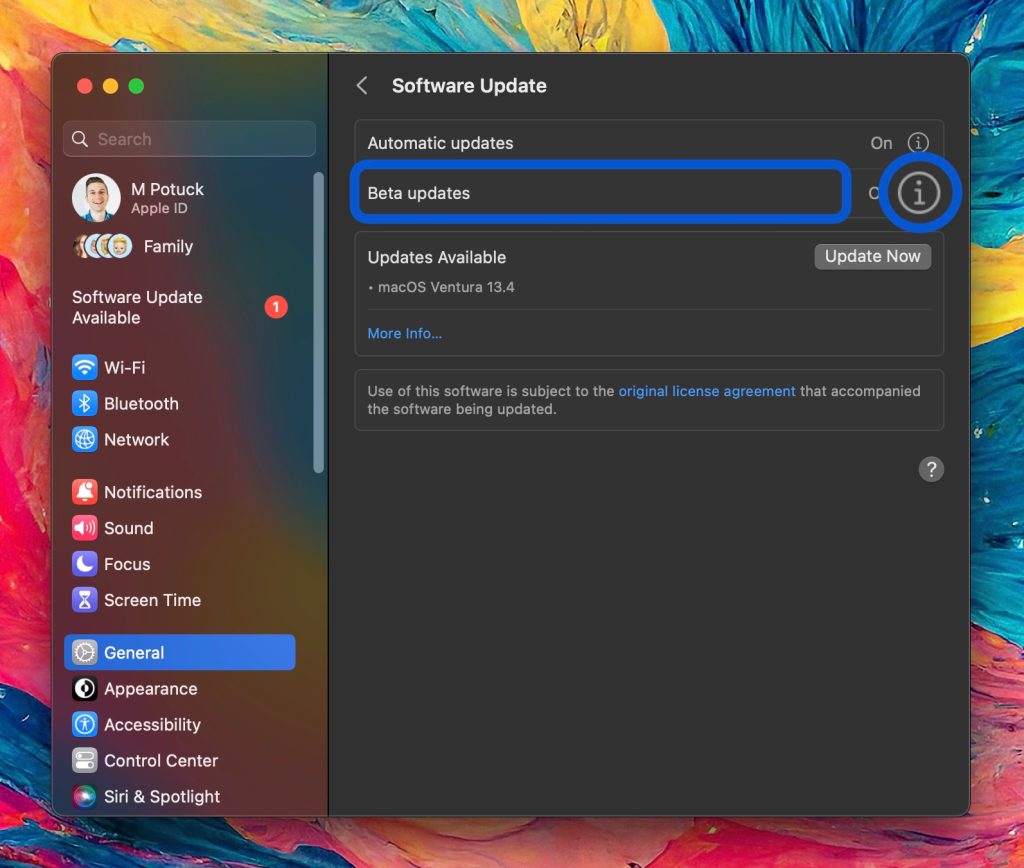Click info icon next to Beta updates
Image resolution: width=1024 pixels, height=868 pixels.
[918, 193]
